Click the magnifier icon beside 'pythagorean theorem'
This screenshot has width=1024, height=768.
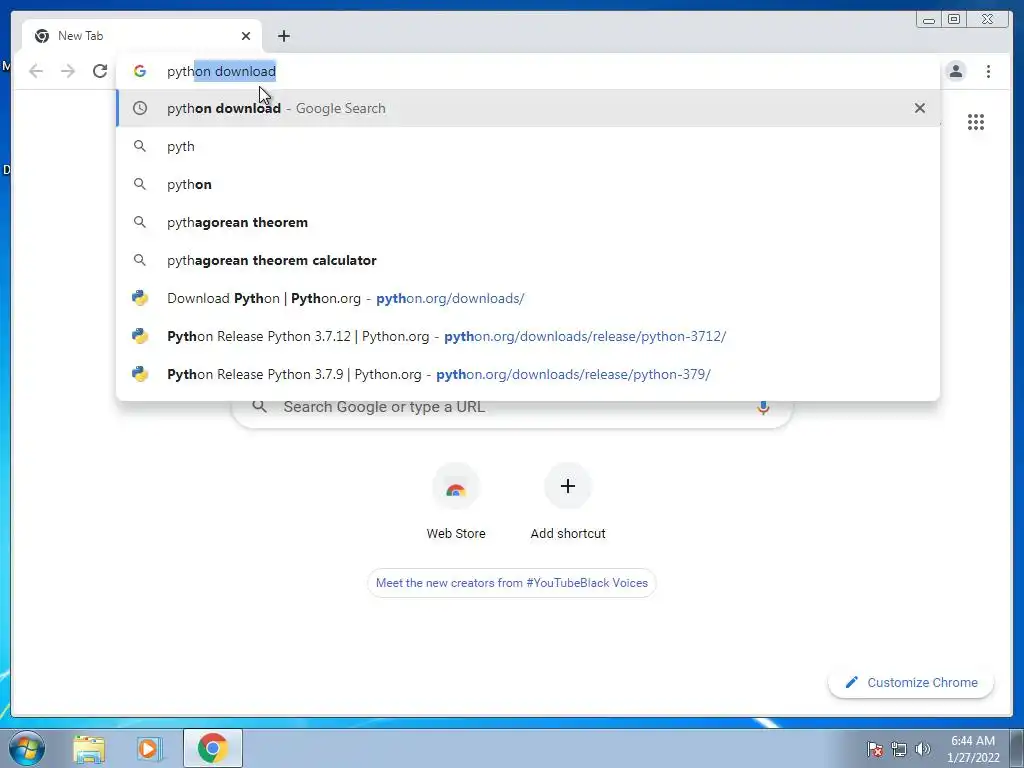[x=140, y=222]
